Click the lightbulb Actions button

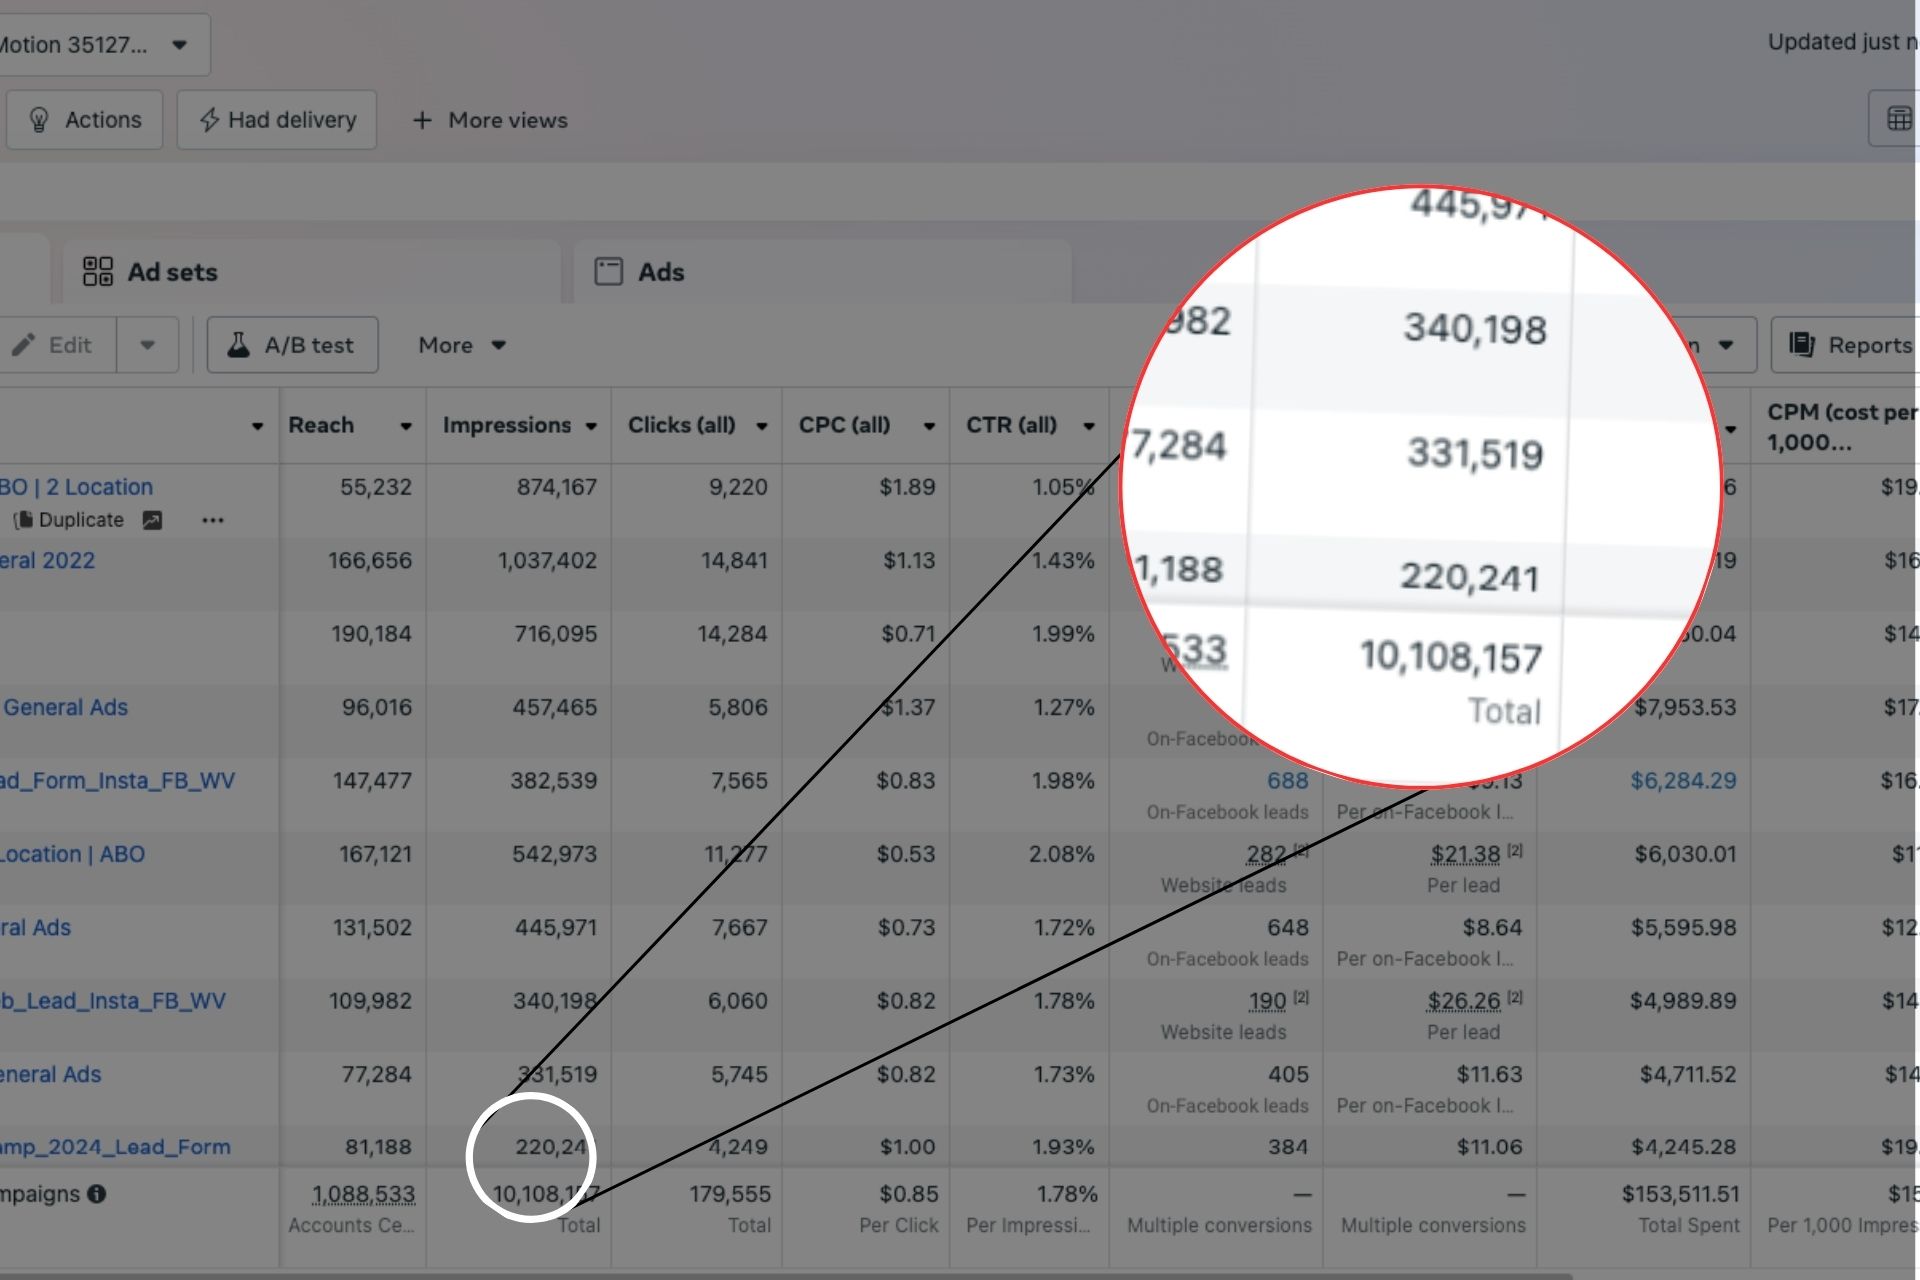84,120
